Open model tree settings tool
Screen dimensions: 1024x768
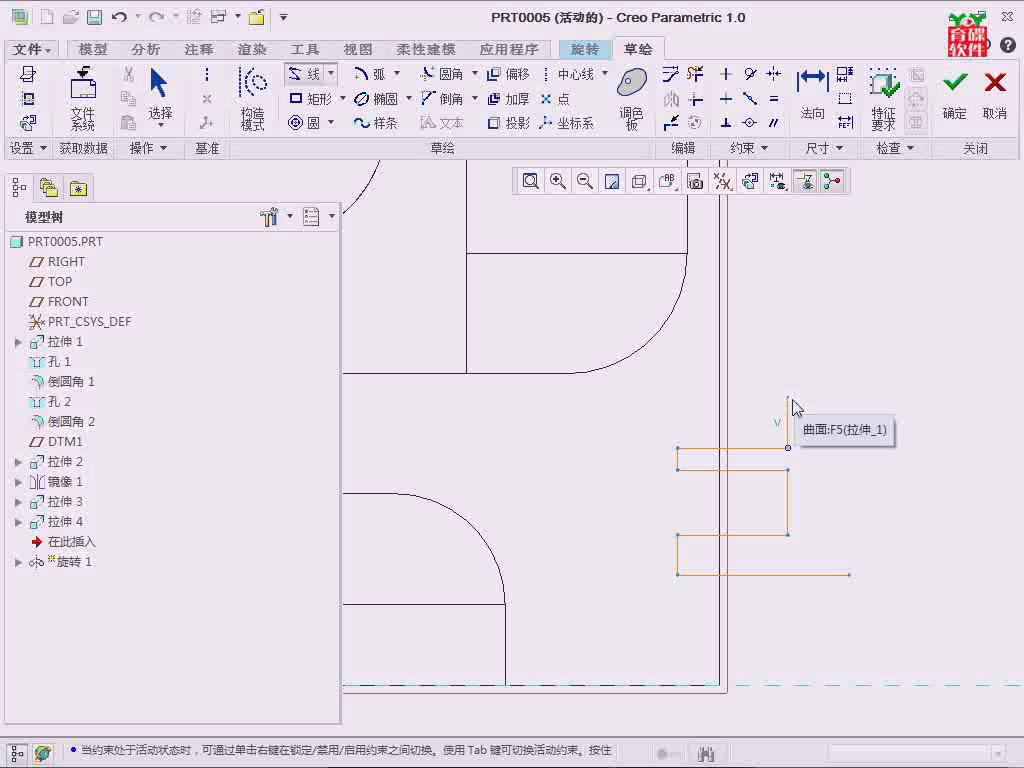coord(269,217)
